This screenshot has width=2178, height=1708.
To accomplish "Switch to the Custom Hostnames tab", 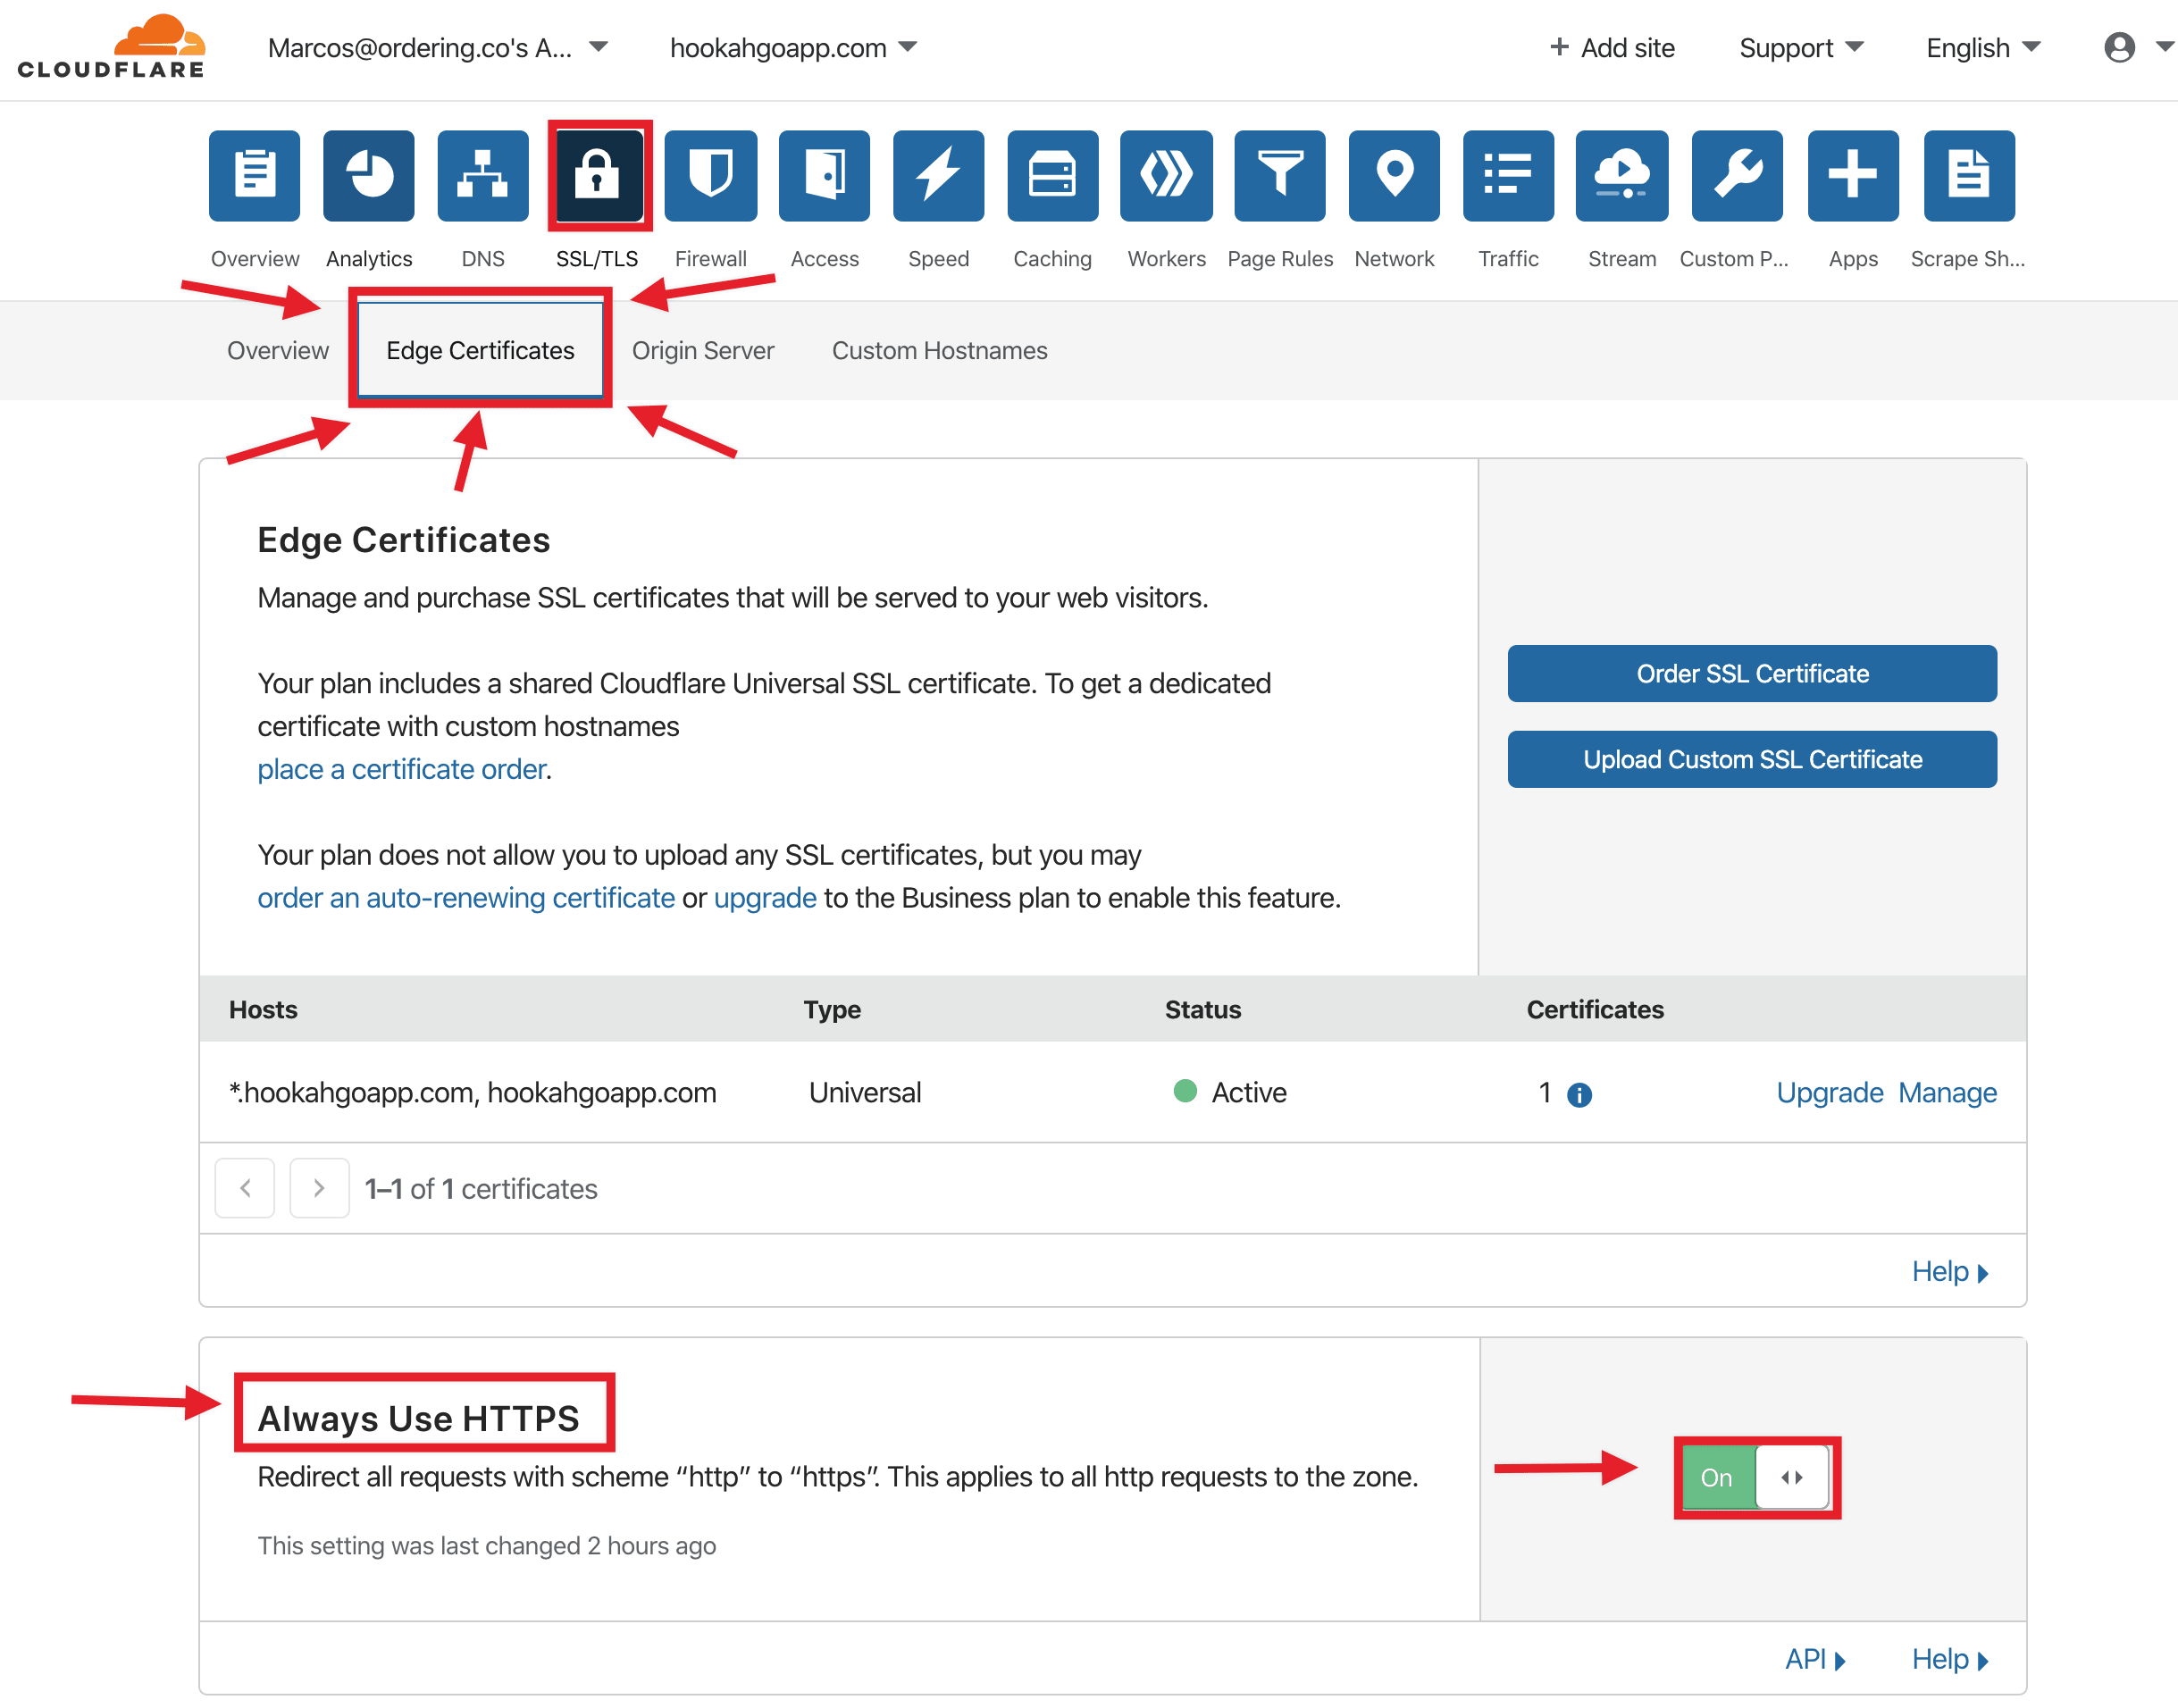I will pyautogui.click(x=939, y=351).
